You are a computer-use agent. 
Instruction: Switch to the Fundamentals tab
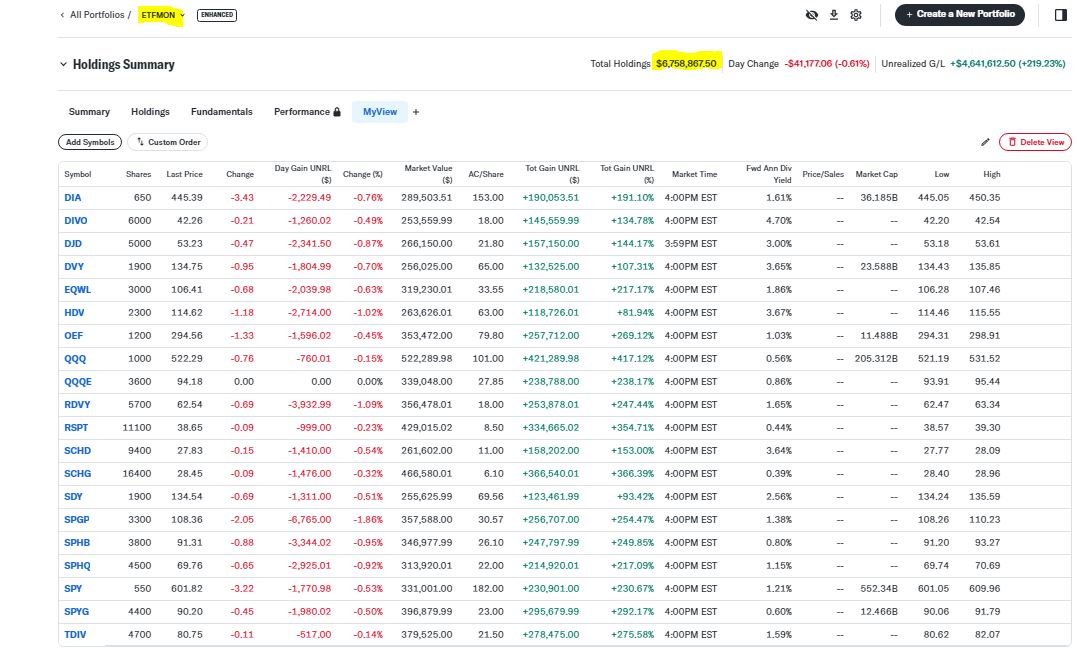(x=221, y=112)
